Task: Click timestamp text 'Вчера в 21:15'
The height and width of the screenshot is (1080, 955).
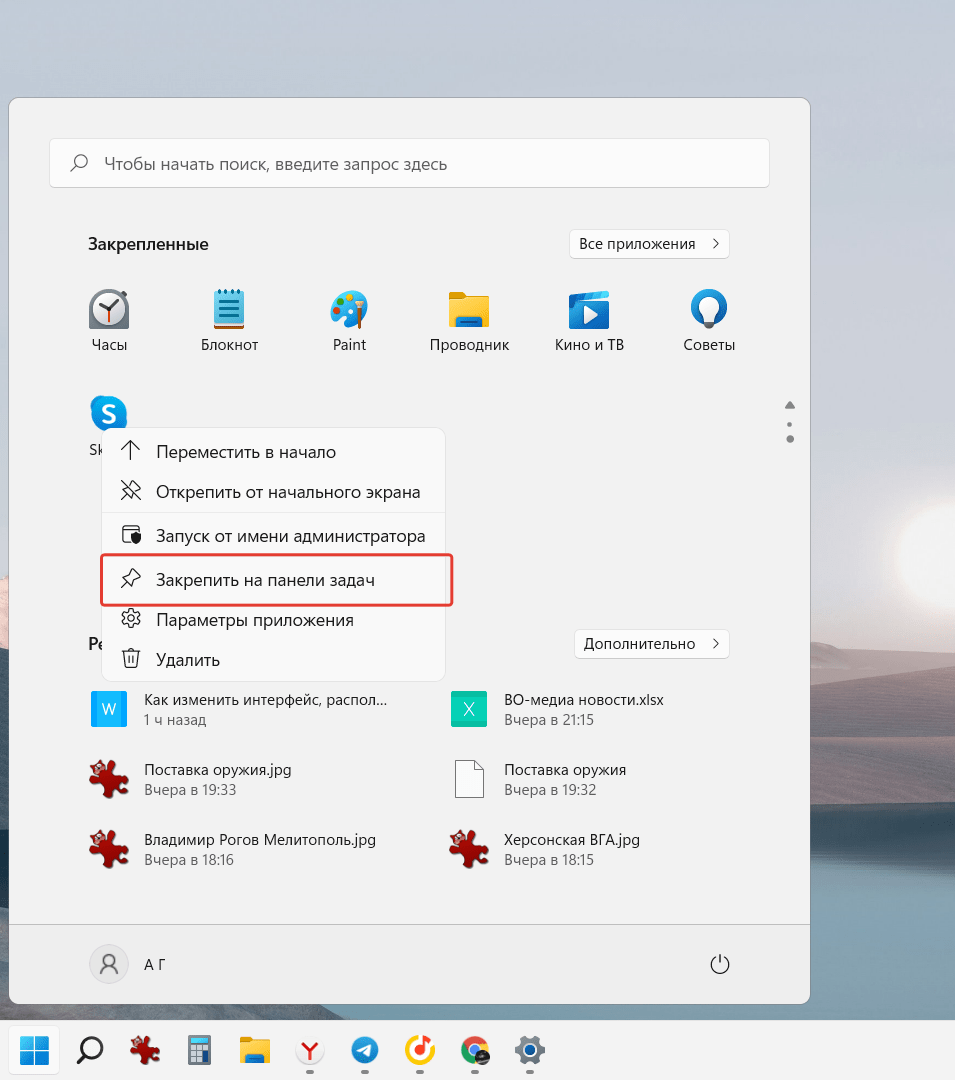Action: pyautogui.click(x=549, y=720)
